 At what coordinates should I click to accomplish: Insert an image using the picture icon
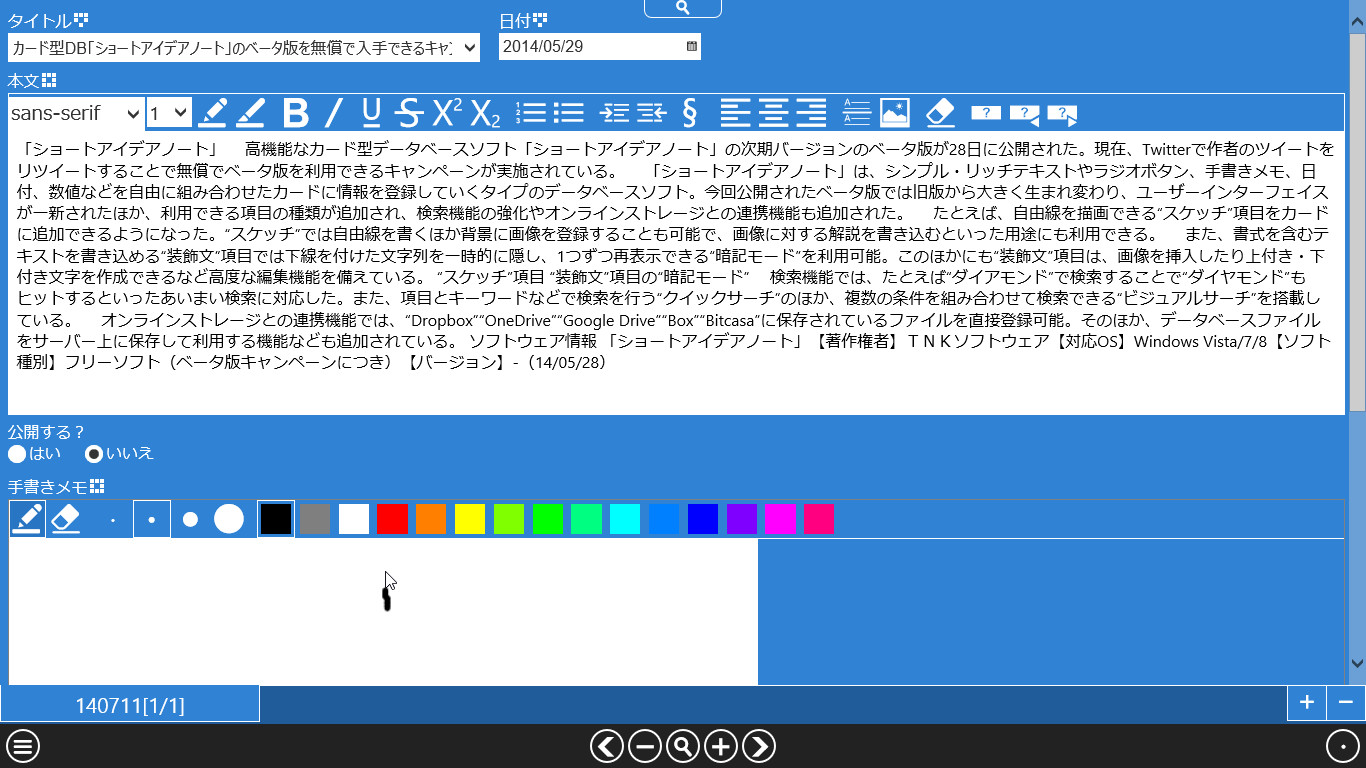pos(895,112)
